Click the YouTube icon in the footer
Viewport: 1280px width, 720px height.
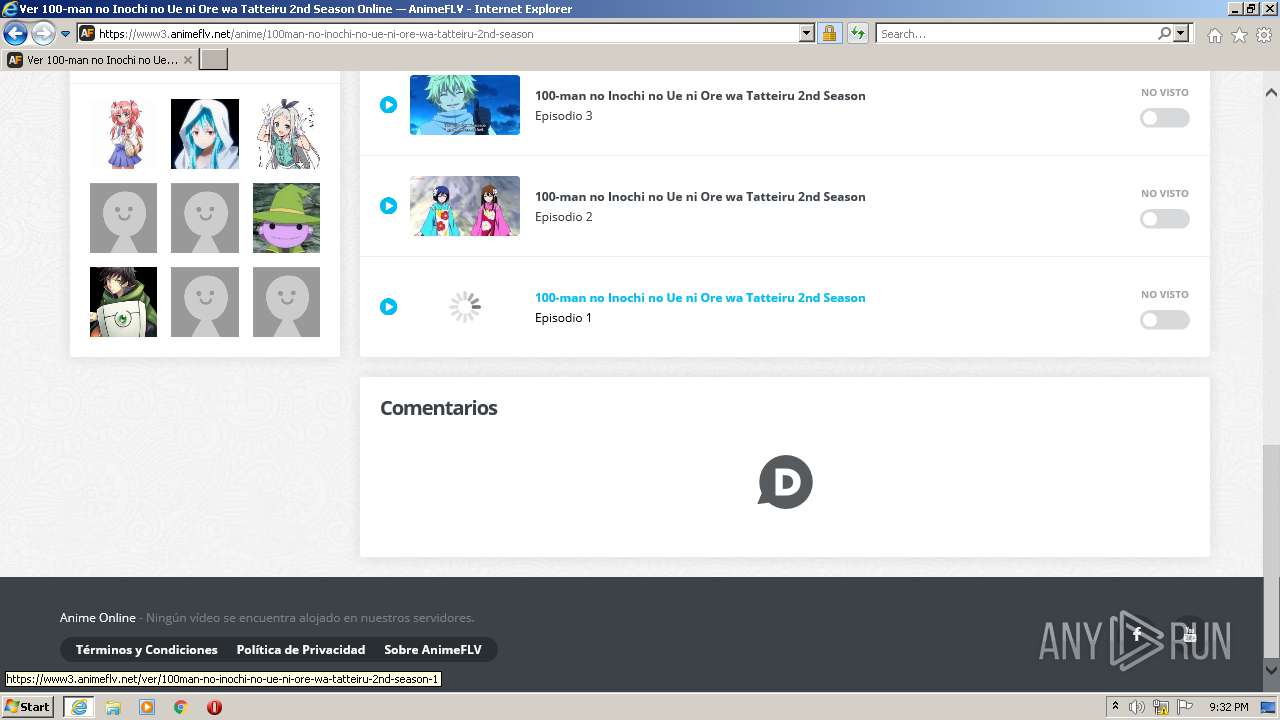tap(1189, 634)
